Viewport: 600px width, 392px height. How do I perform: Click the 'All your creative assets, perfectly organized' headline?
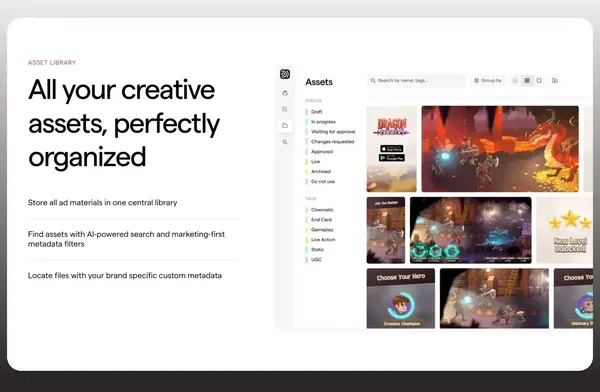(124, 123)
